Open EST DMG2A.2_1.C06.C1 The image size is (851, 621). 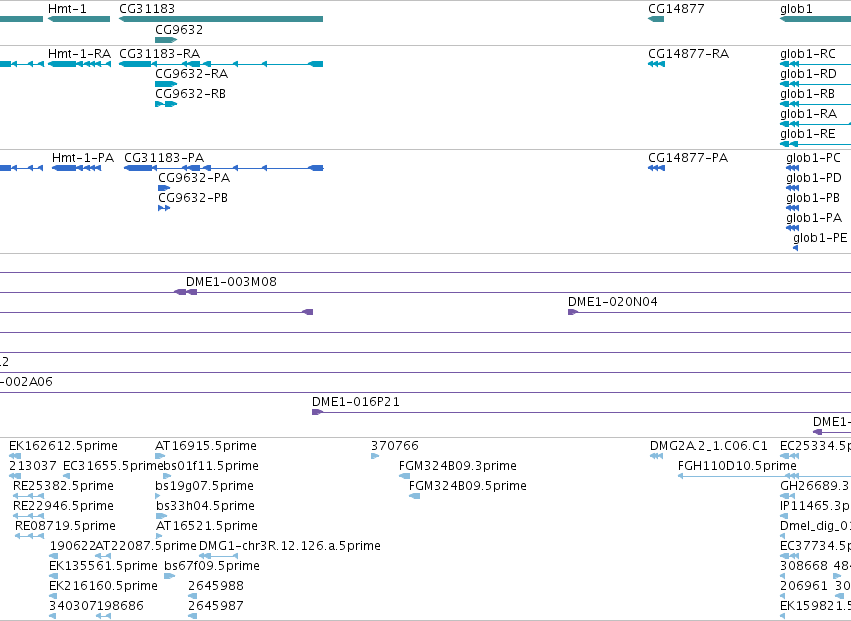(x=709, y=446)
